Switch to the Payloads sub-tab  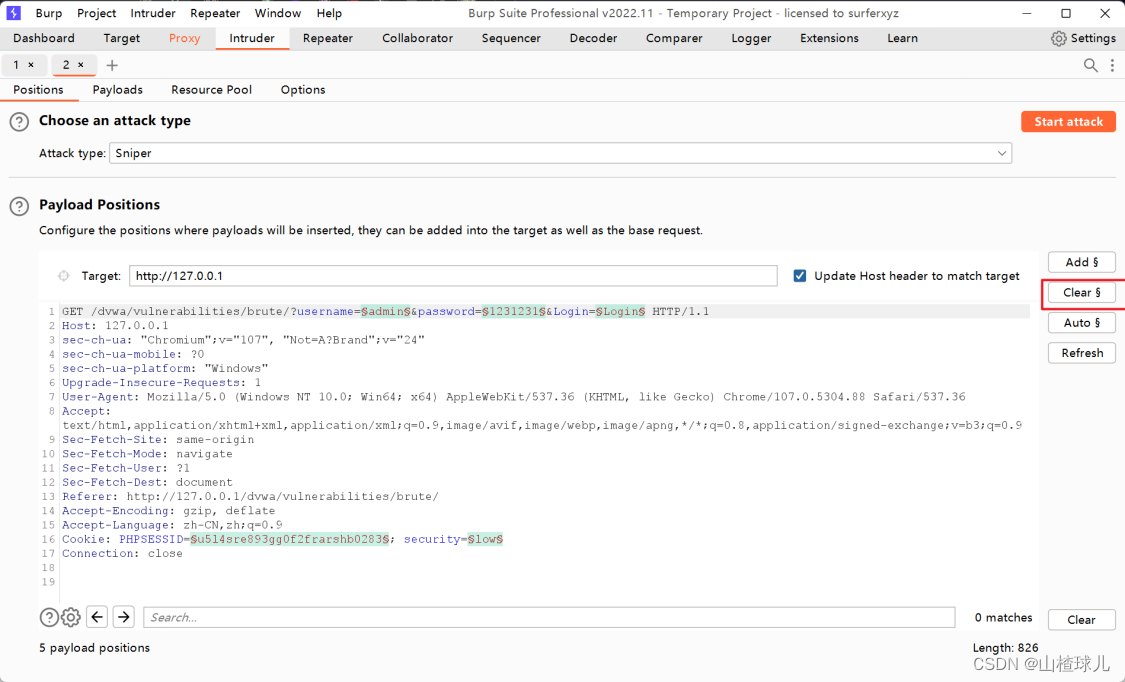click(x=118, y=90)
